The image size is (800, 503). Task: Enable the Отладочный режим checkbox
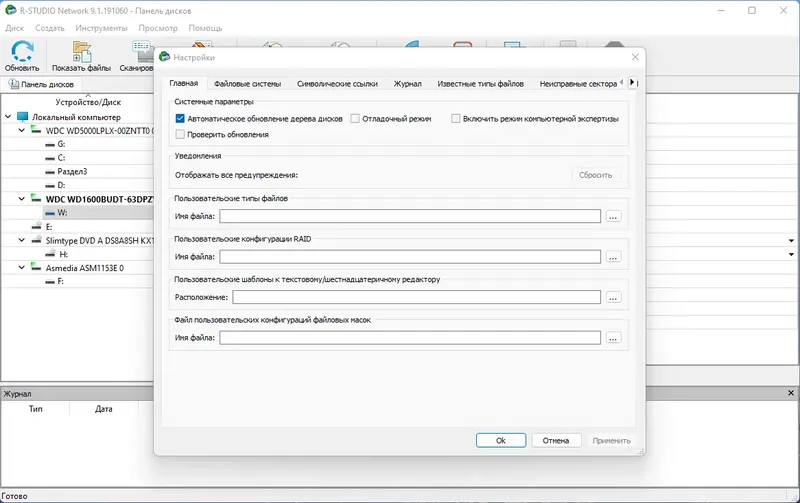click(x=356, y=118)
